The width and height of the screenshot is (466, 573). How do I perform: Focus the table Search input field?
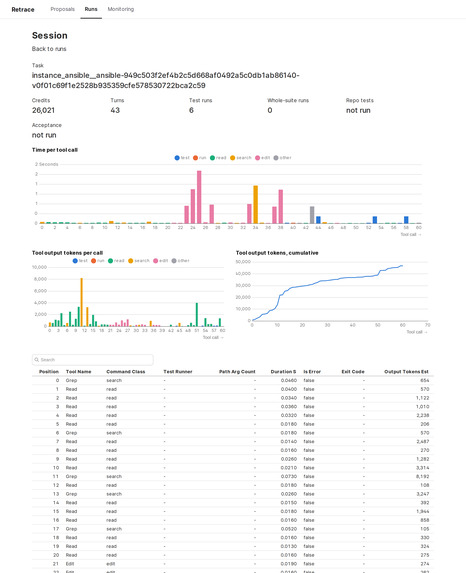point(92,360)
